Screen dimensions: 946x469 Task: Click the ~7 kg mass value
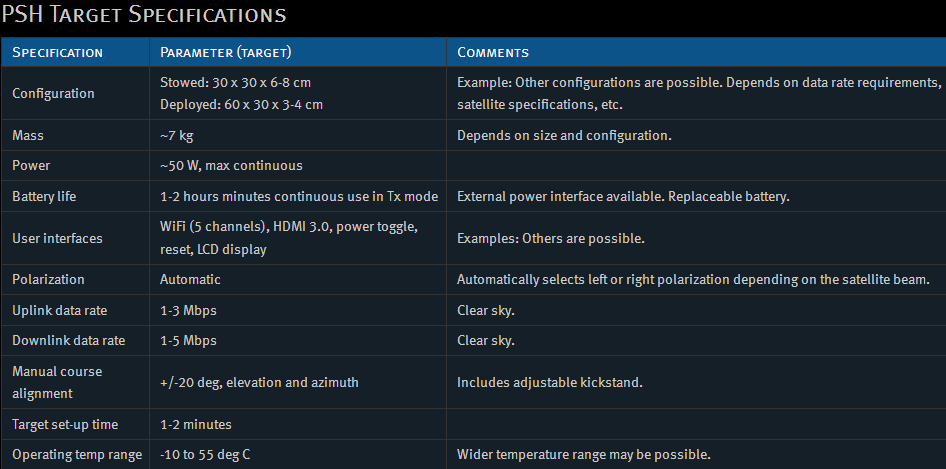(178, 135)
